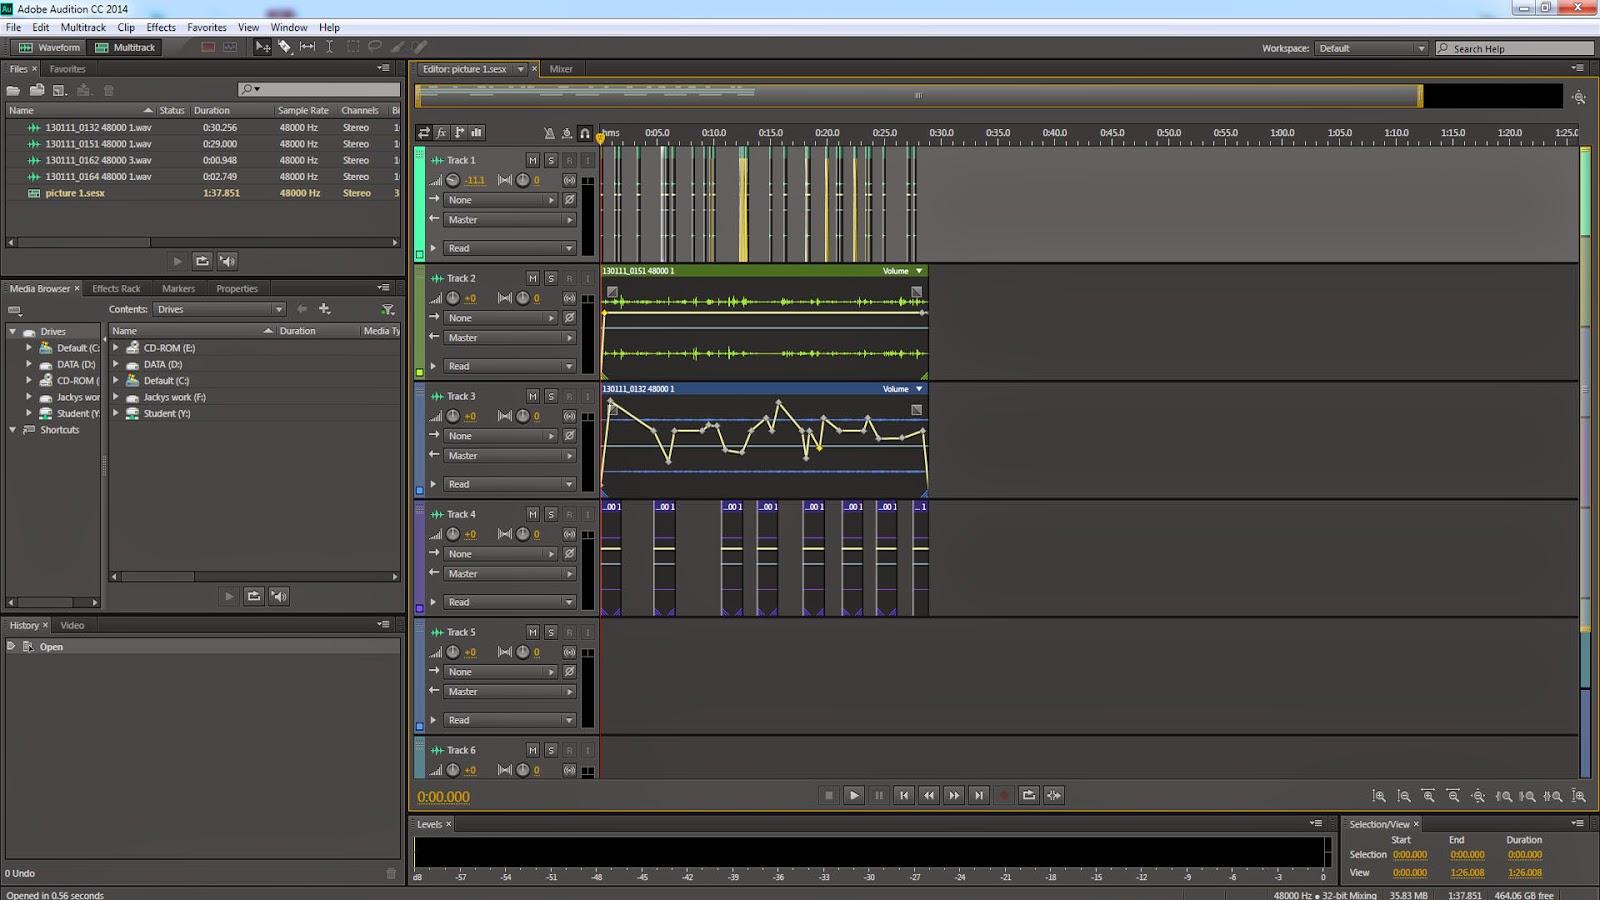Show the Effects (fx) section of tracks
This screenshot has height=900, width=1600.
tap(441, 132)
